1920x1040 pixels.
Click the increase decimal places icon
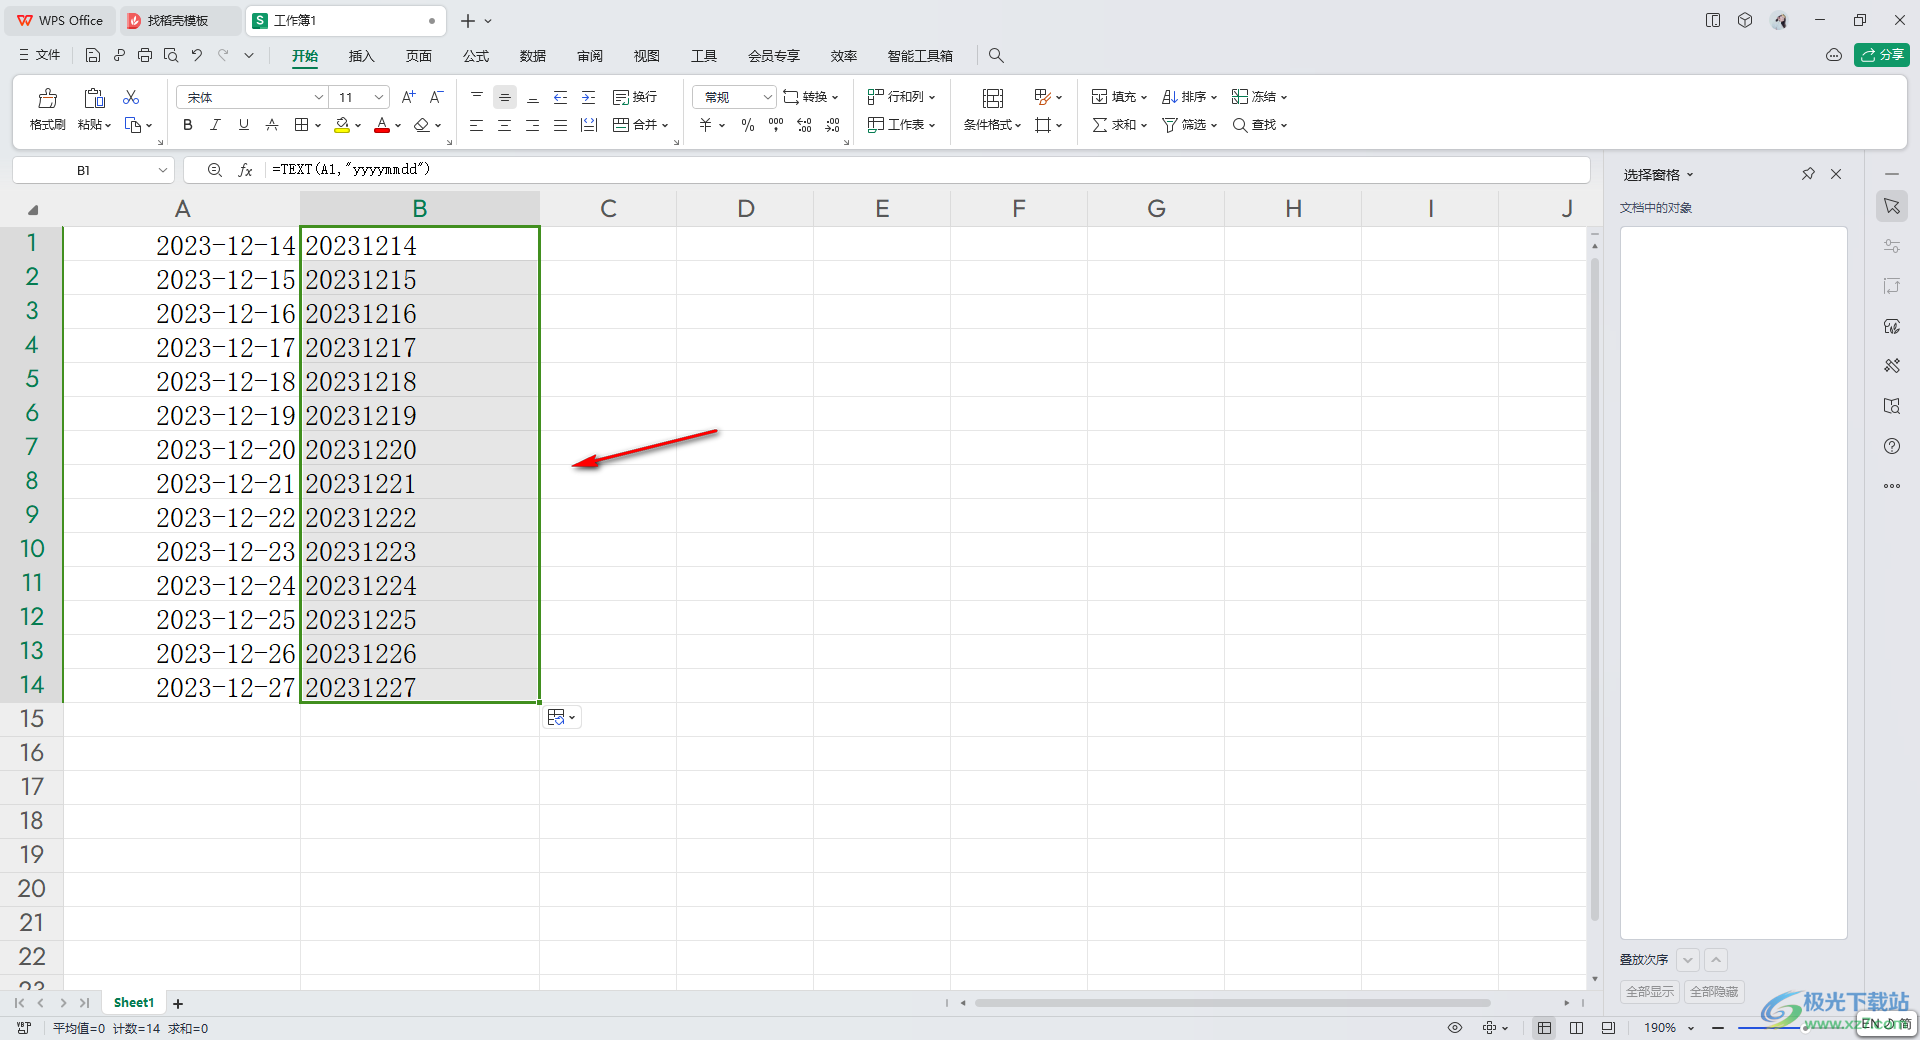point(804,125)
